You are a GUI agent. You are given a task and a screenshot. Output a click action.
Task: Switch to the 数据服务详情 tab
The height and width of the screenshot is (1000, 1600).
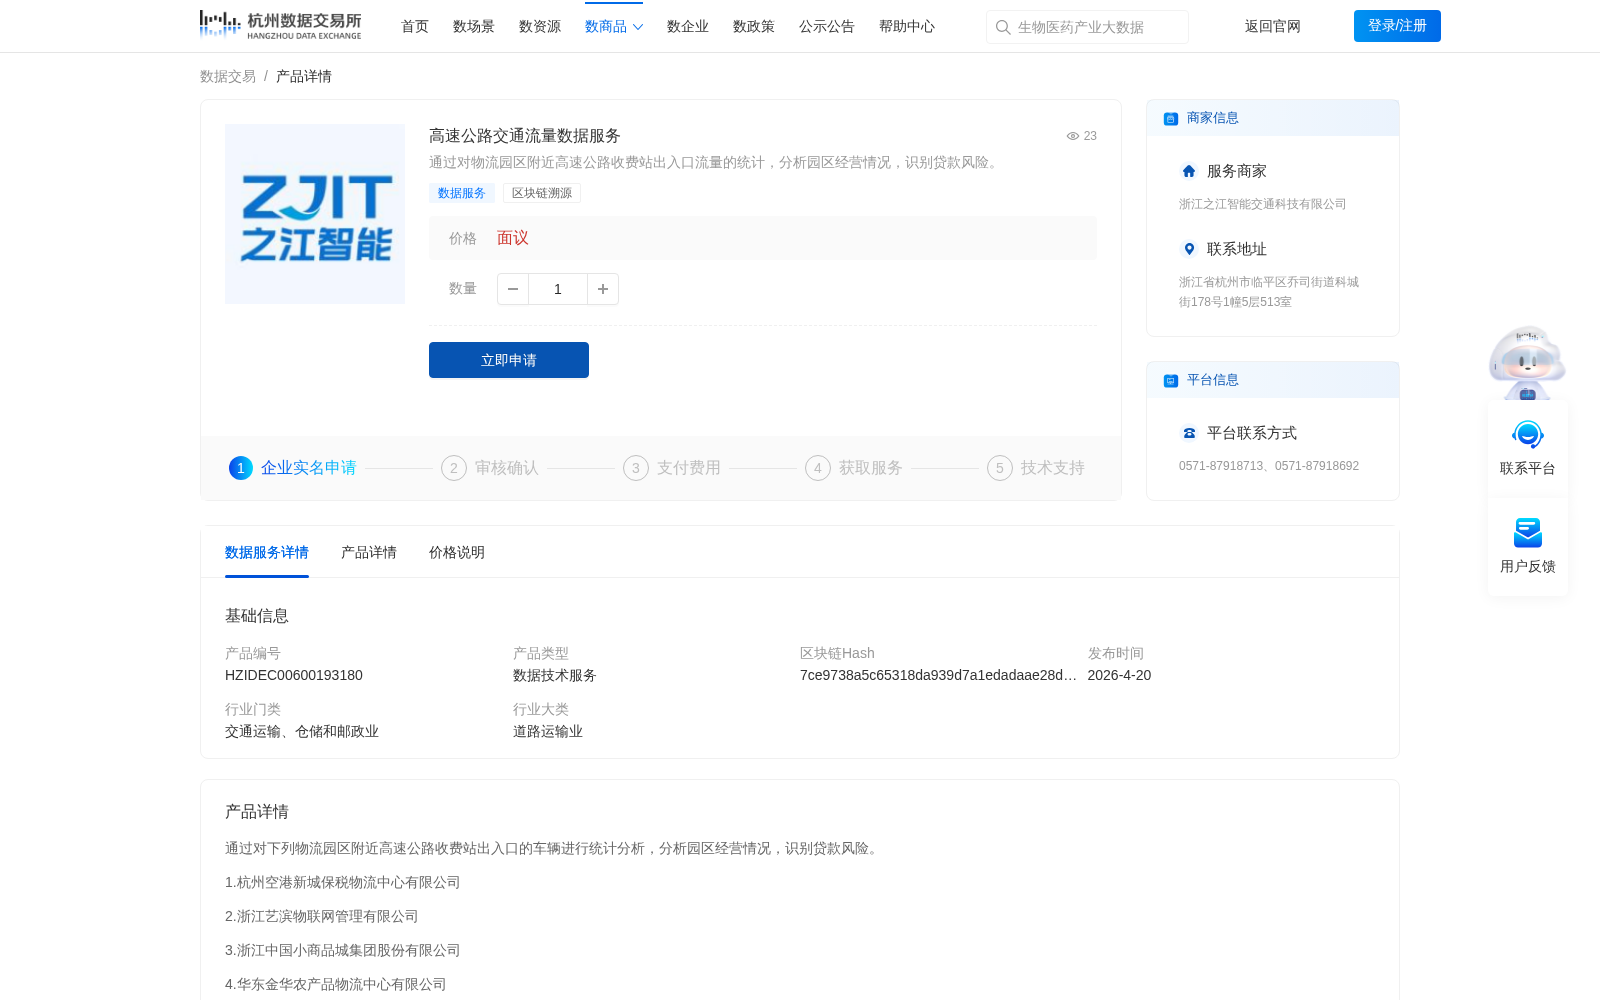[x=267, y=552]
